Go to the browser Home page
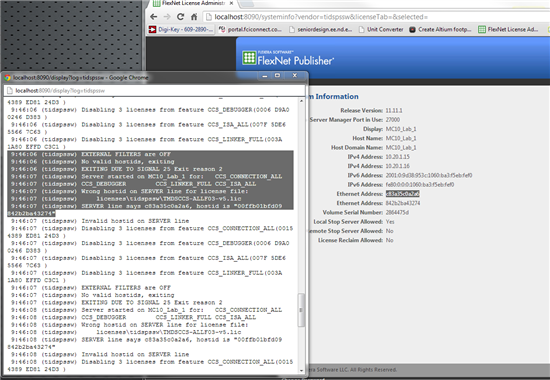 click(194, 16)
